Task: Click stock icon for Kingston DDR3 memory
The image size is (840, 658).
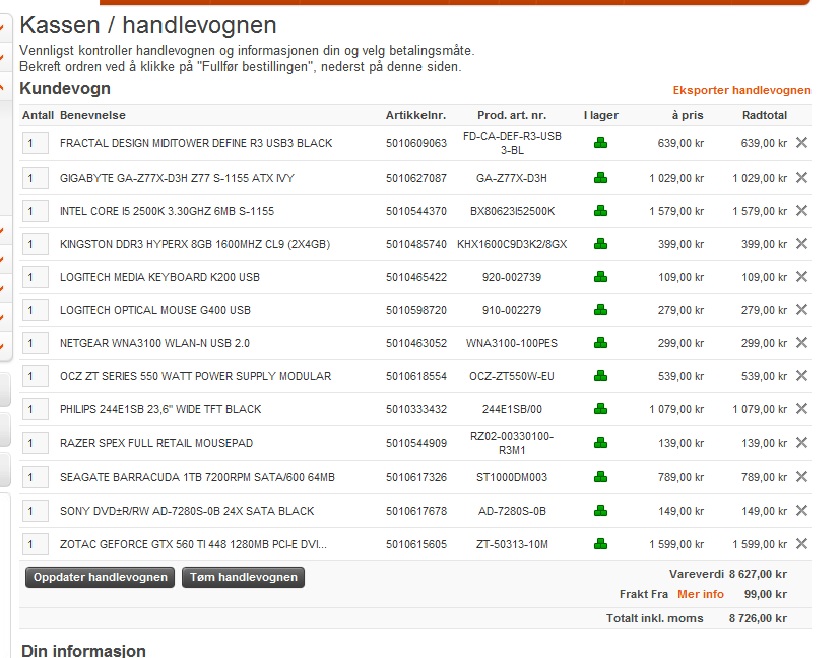Action: (601, 244)
